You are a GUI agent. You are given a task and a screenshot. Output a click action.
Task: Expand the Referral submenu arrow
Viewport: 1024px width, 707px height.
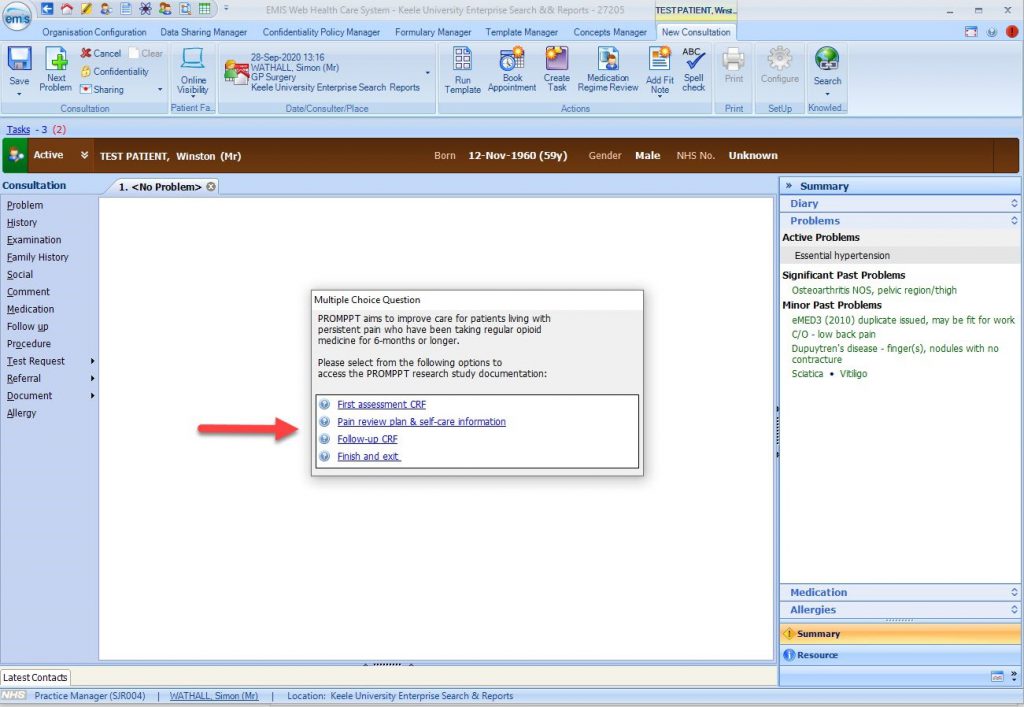[92, 379]
